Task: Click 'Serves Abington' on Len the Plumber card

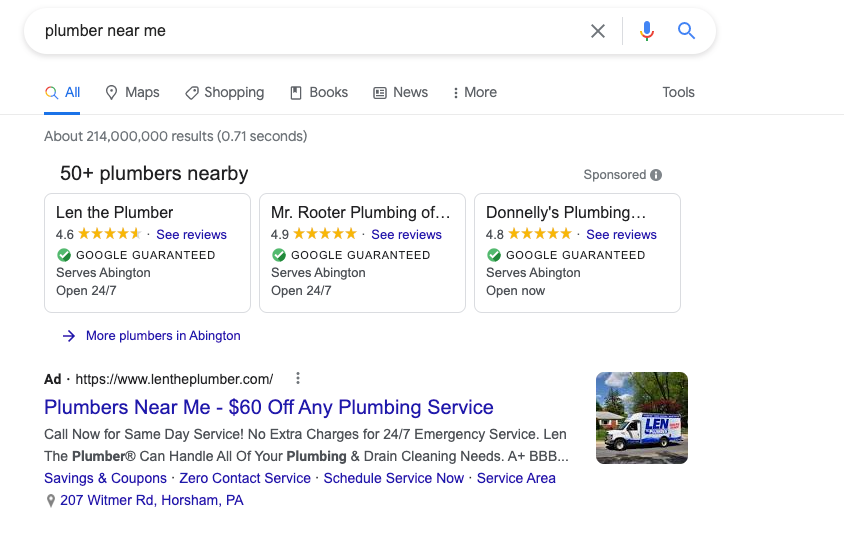Action: pyautogui.click(x=103, y=273)
